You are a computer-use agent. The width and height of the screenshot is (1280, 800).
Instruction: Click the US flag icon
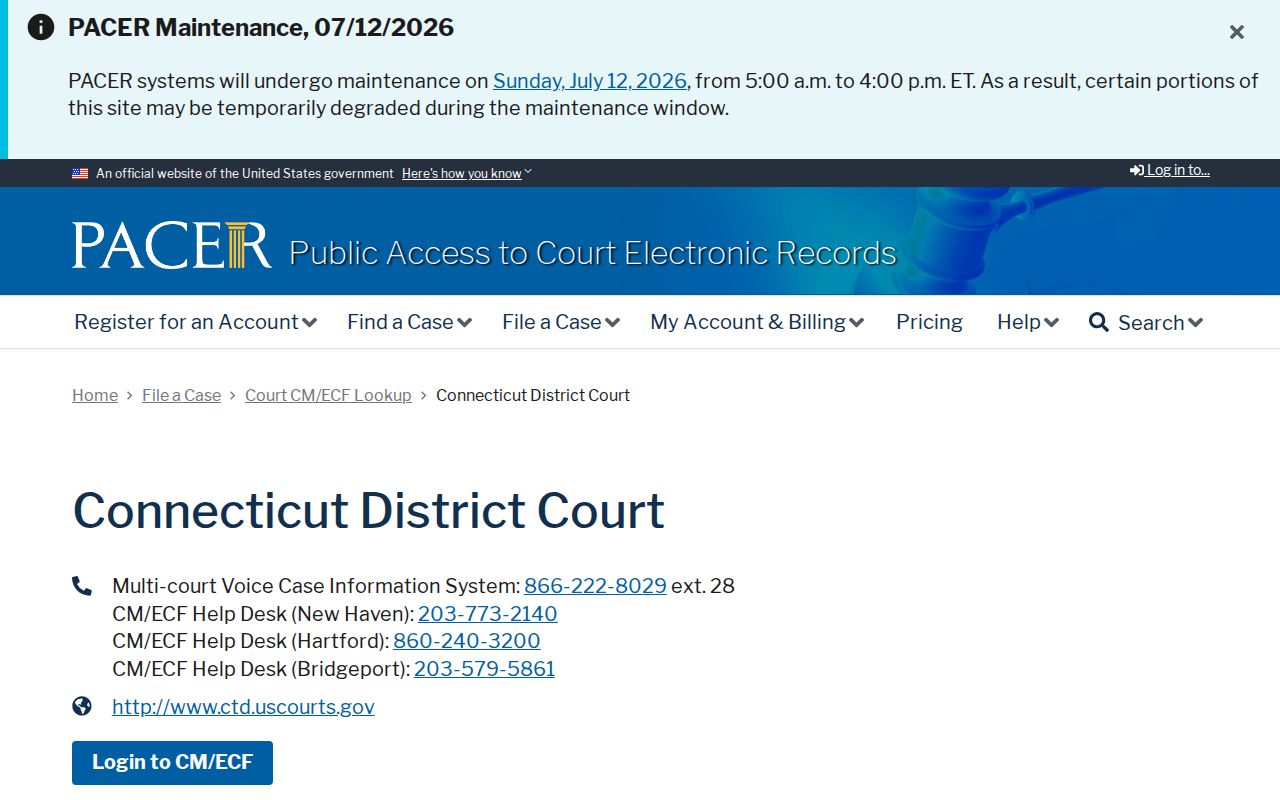(80, 174)
